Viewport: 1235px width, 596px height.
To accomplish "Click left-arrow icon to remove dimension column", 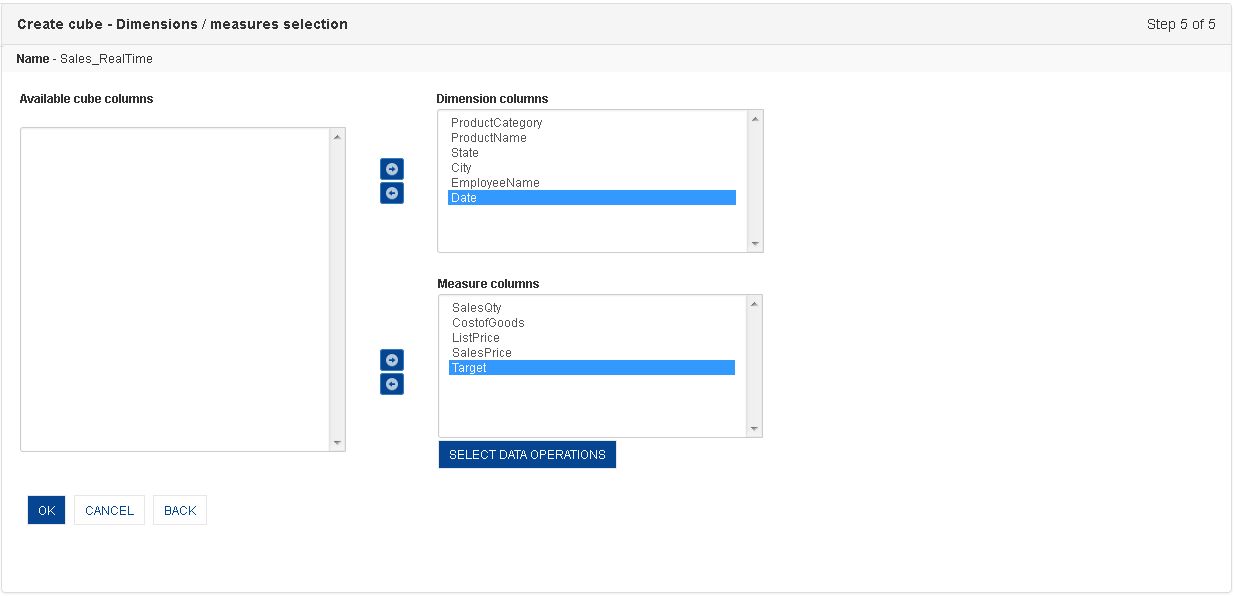I will click(392, 193).
